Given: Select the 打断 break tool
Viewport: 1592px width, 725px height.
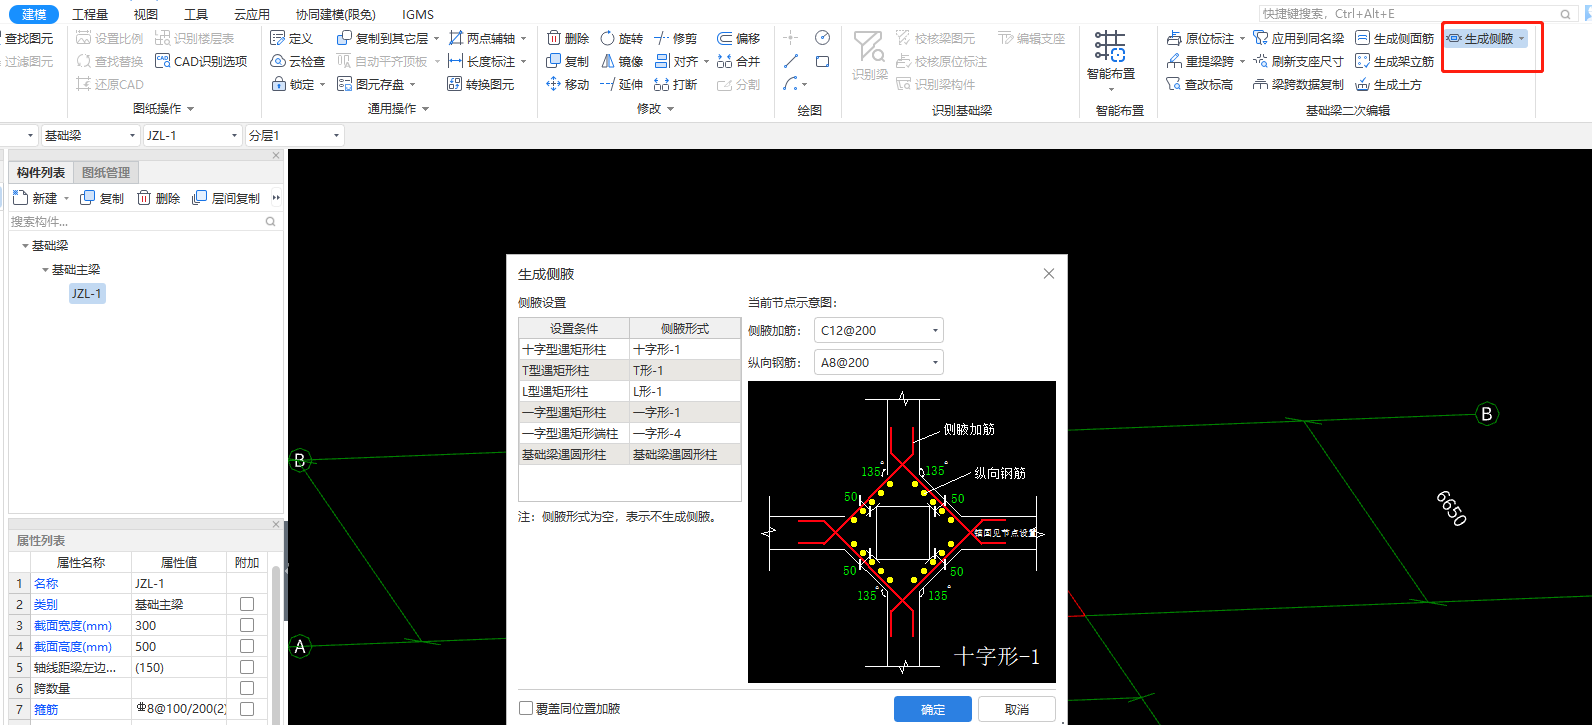Looking at the screenshot, I should (x=676, y=84).
